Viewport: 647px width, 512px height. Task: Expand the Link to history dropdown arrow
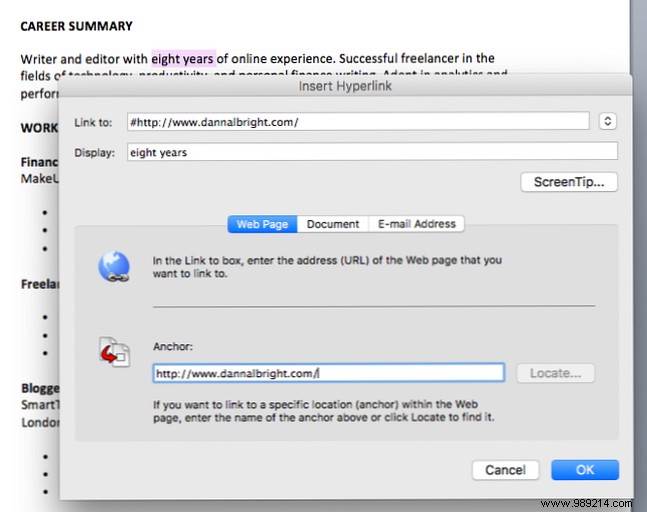(607, 122)
